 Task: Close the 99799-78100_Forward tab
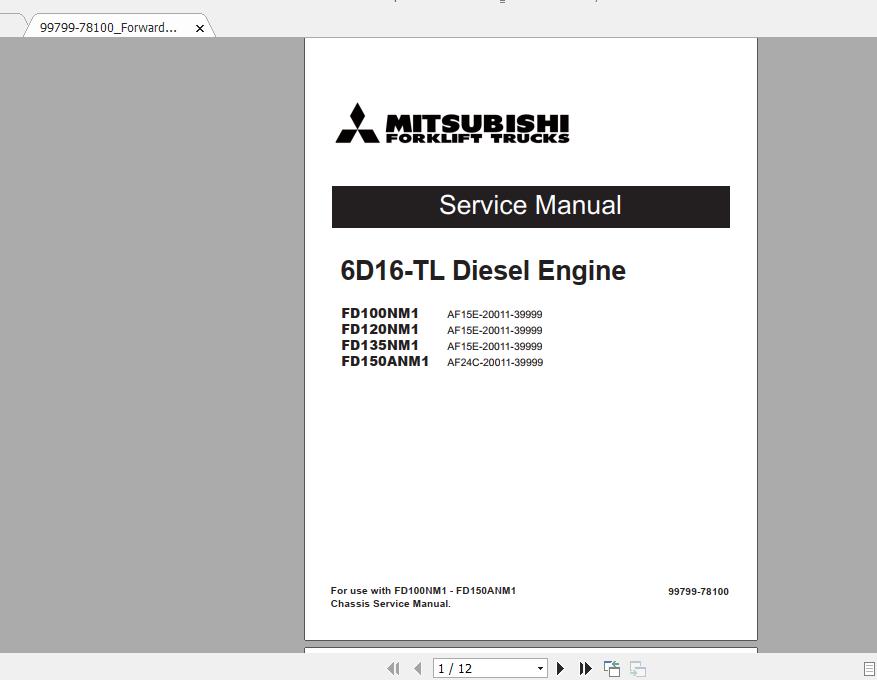pos(200,27)
